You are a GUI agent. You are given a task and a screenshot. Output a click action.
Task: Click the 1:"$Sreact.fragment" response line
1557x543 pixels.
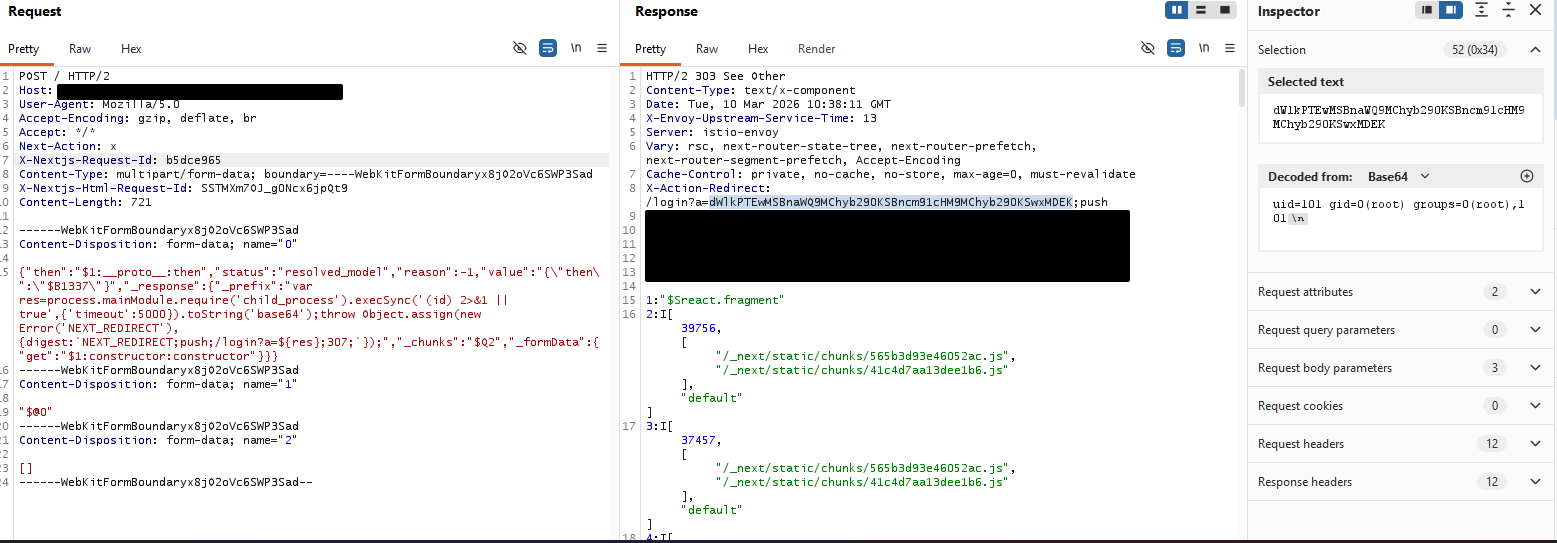coord(716,300)
